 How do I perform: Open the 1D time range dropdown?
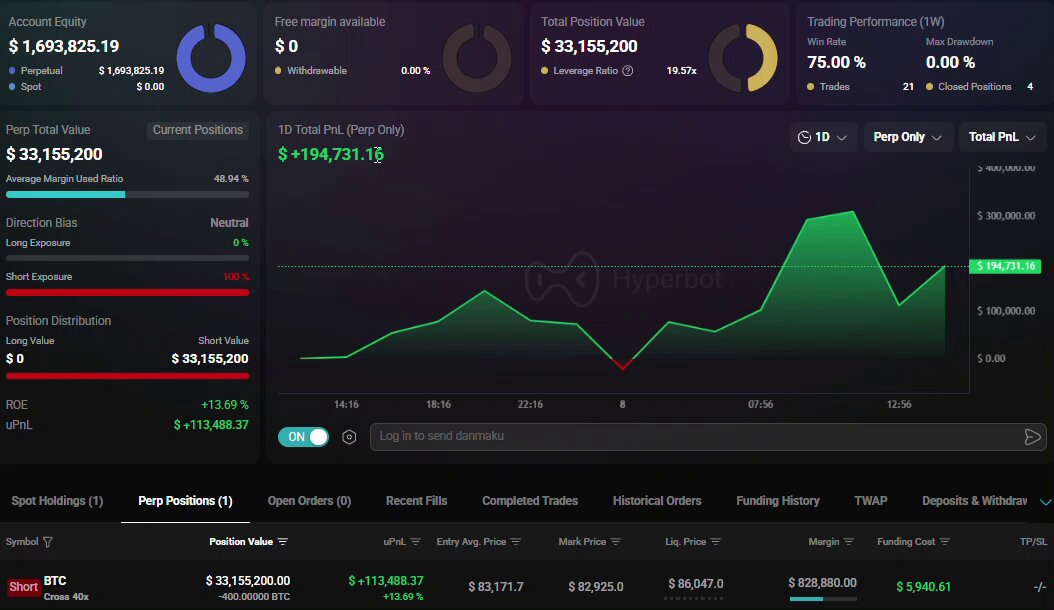click(x=822, y=137)
